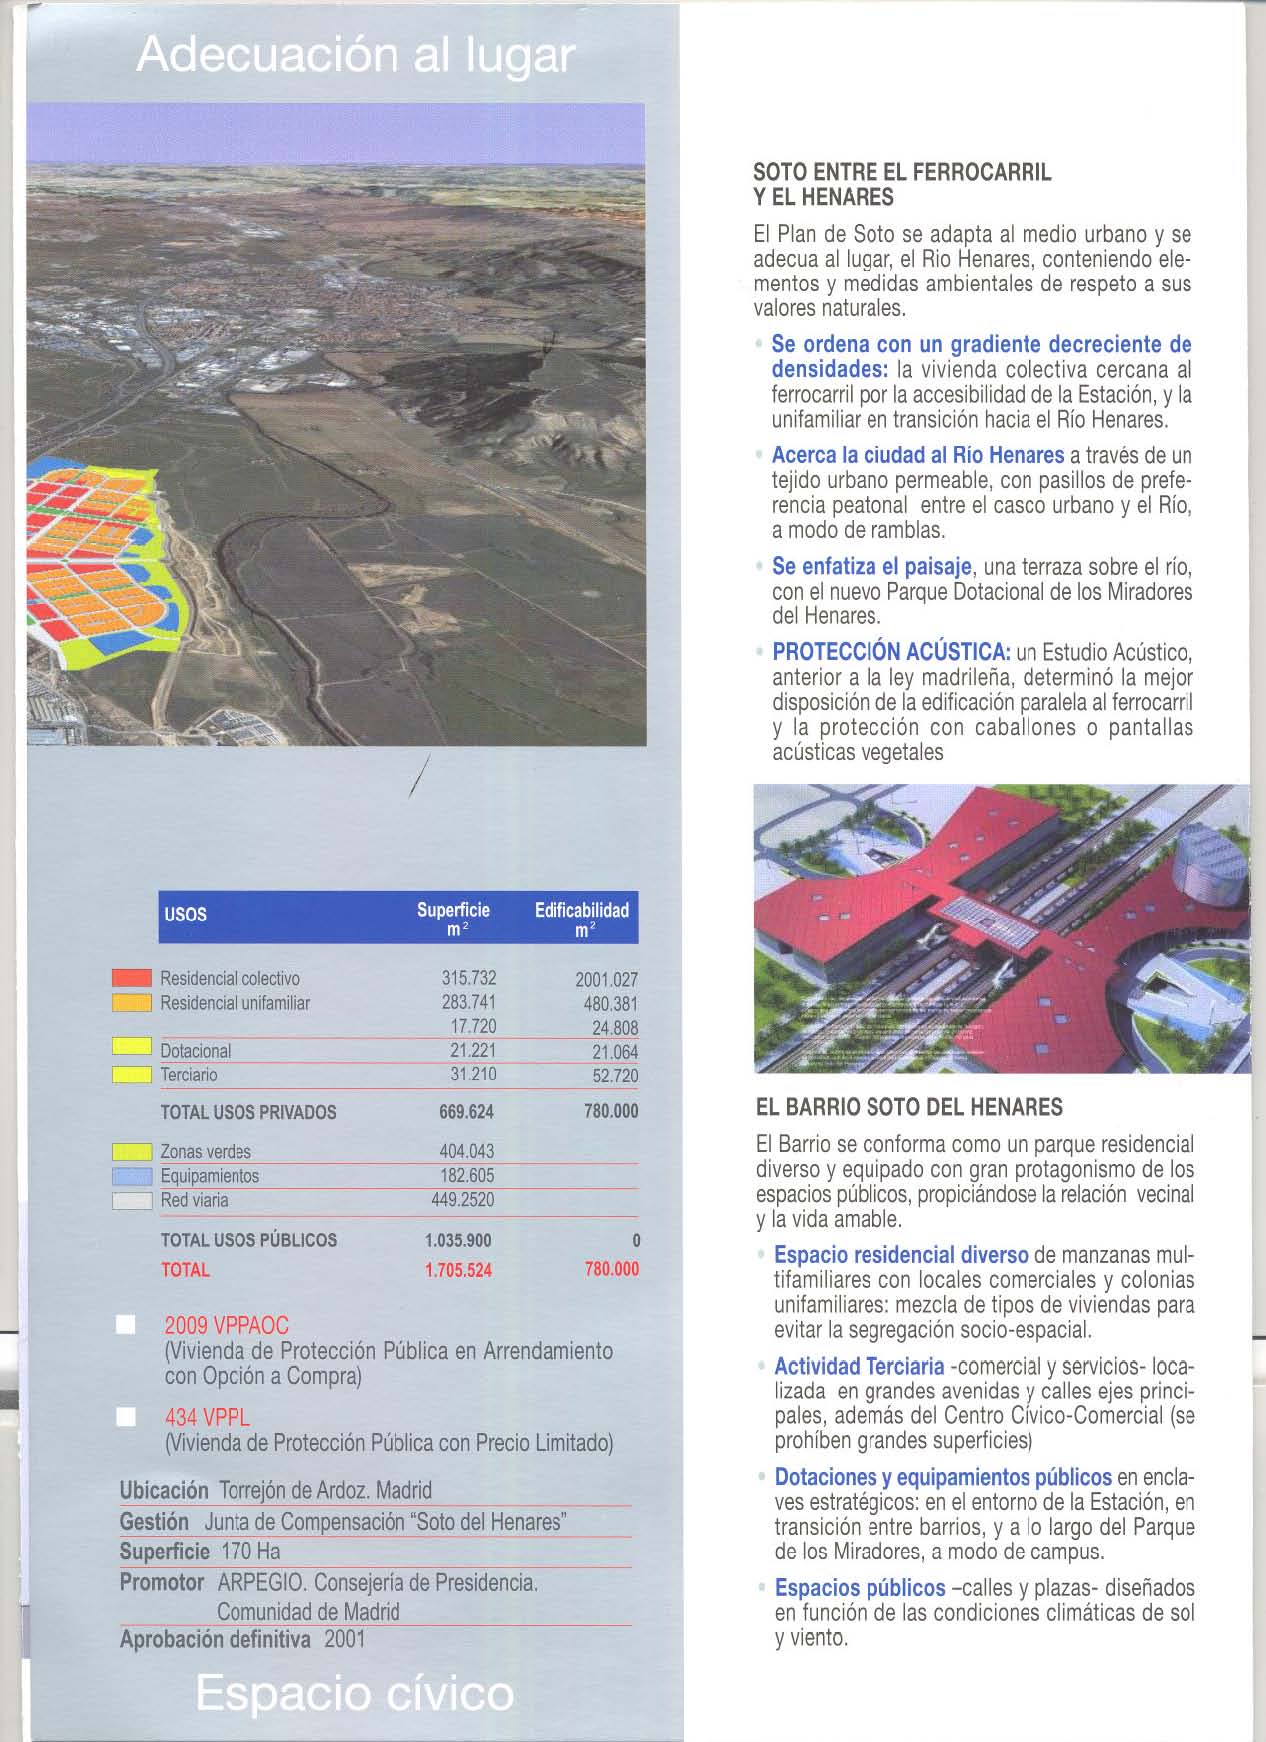This screenshot has height=1742, width=1266.
Task: Click the USOS table column header
Action: click(185, 915)
